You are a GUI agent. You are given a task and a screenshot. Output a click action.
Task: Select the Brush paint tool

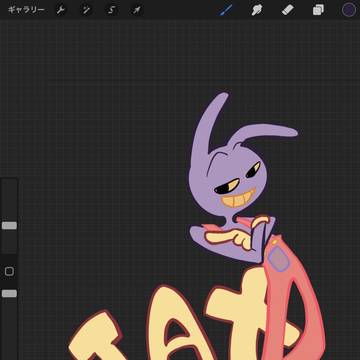click(x=226, y=10)
